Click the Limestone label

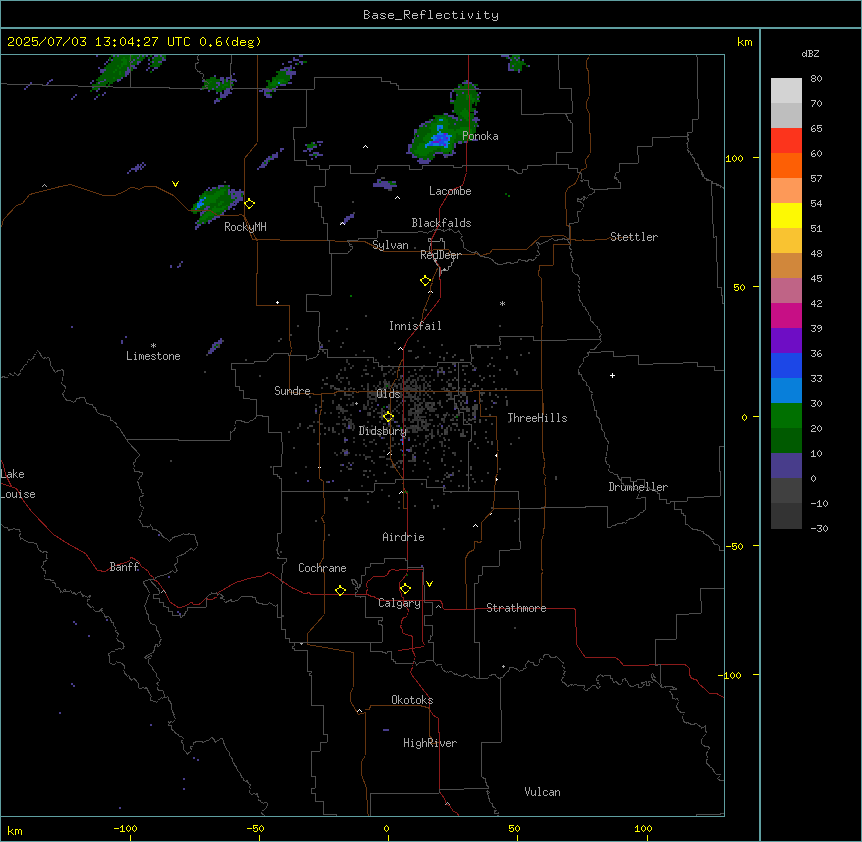(153, 356)
